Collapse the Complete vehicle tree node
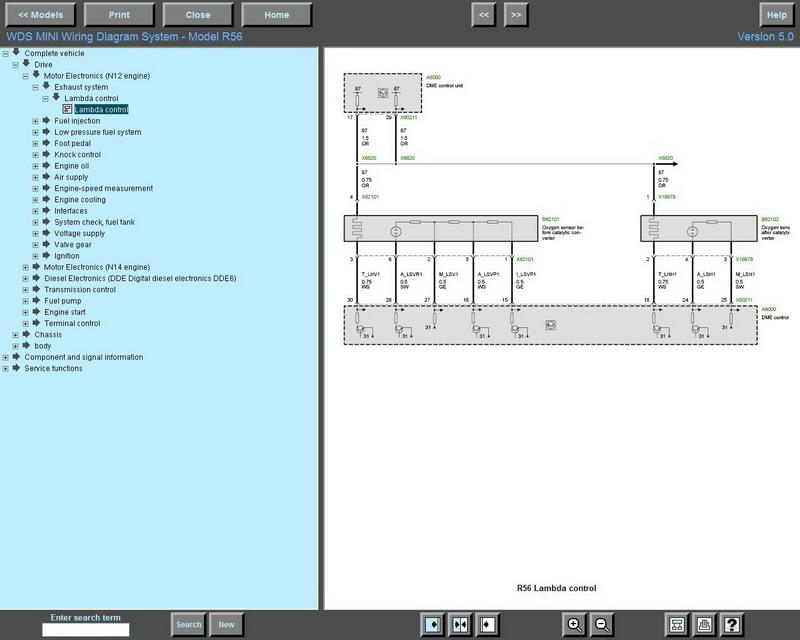800x640 pixels. click(6, 54)
